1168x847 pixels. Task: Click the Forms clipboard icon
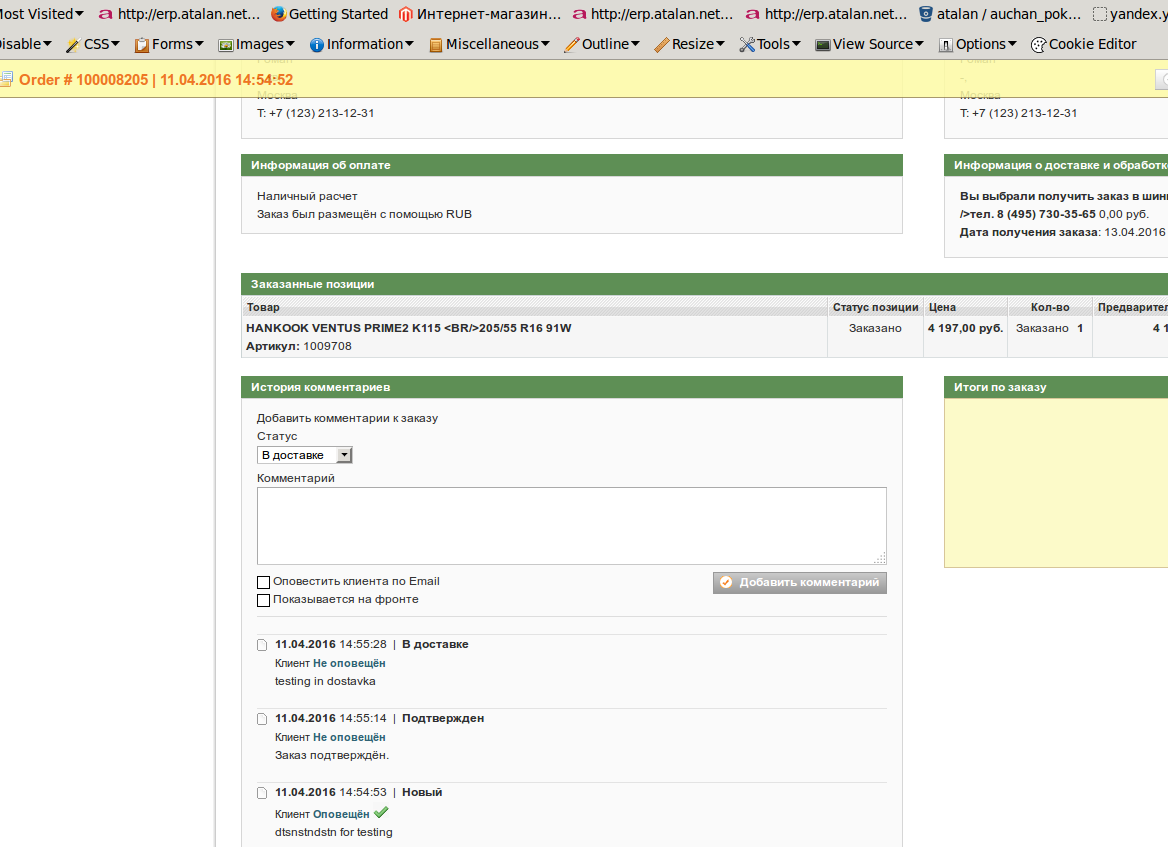click(142, 45)
